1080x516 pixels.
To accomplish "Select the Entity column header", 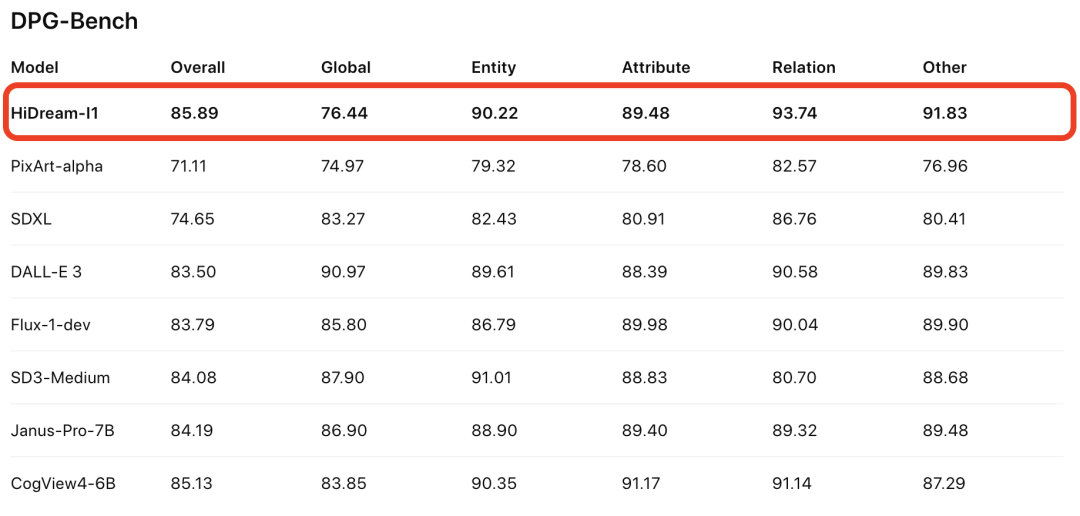I will point(493,68).
